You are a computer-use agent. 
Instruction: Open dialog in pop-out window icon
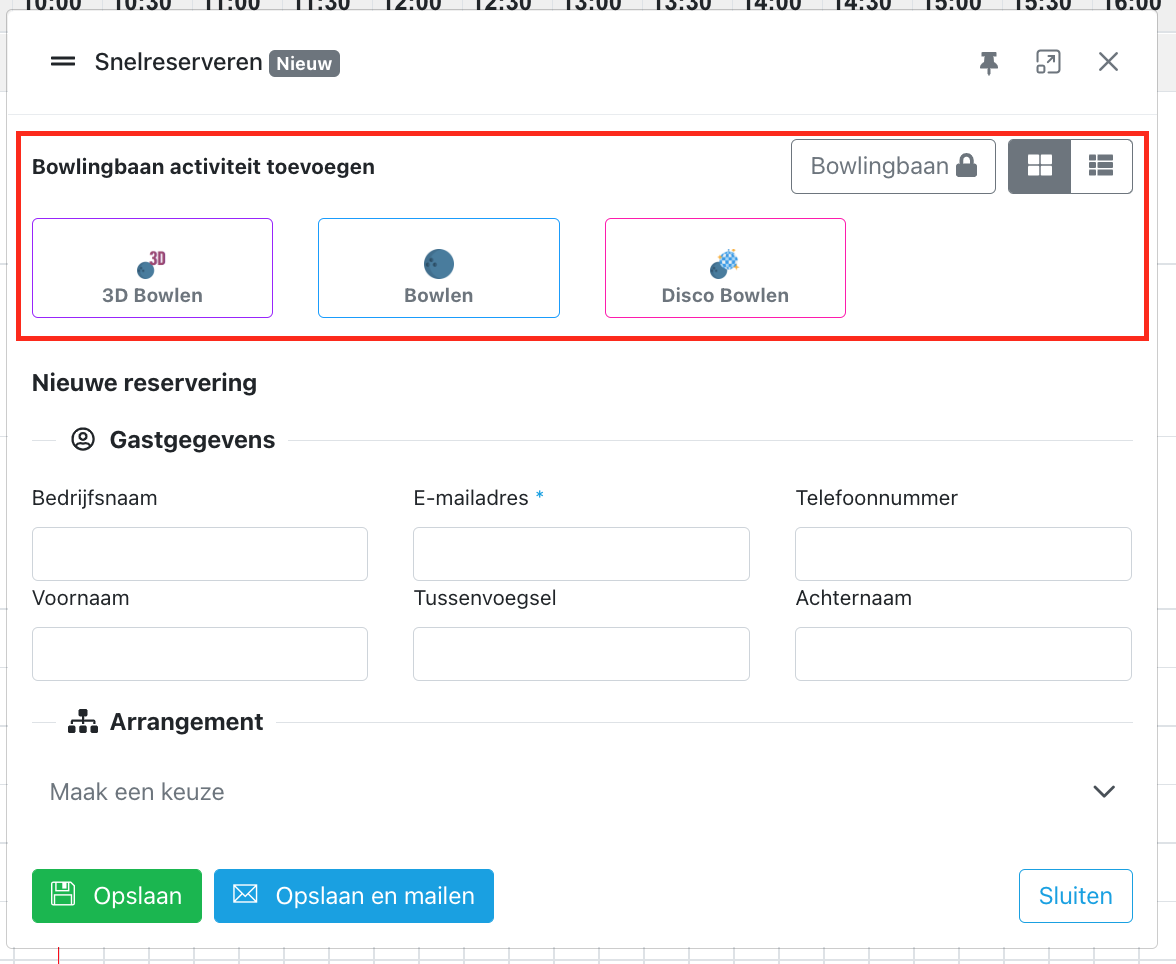click(1047, 63)
